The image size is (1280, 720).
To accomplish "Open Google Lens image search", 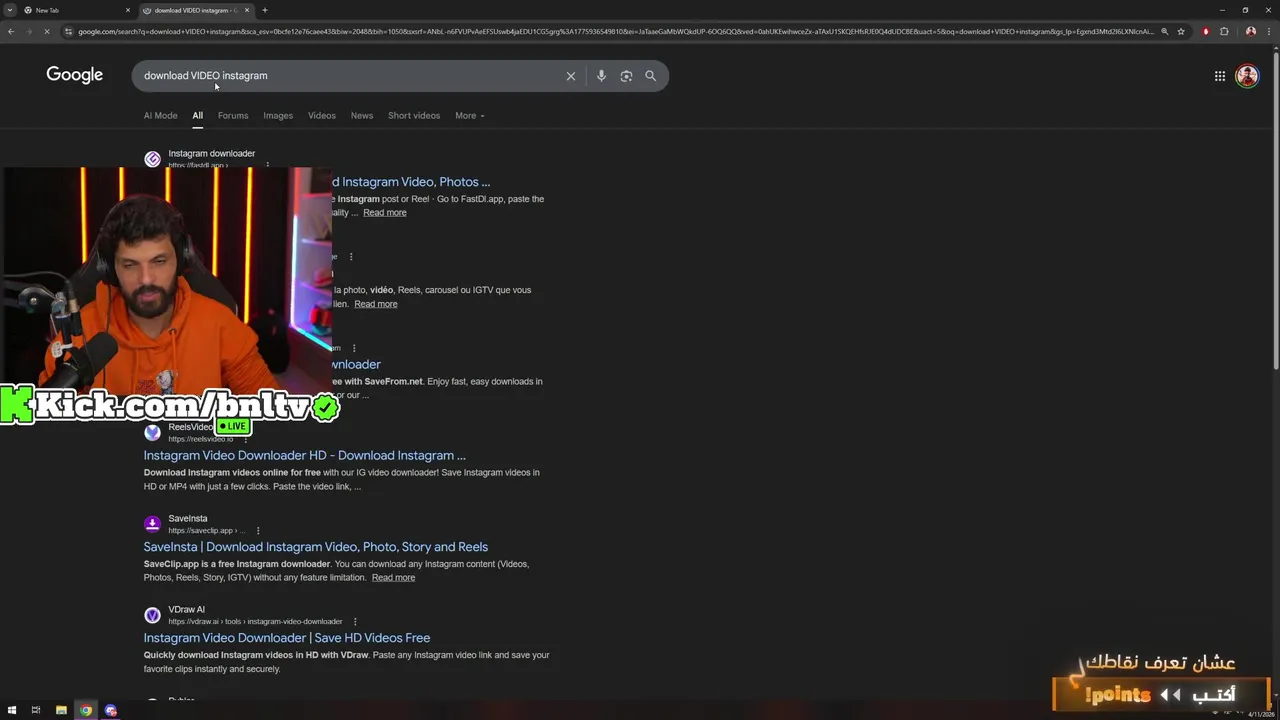I will point(626,76).
